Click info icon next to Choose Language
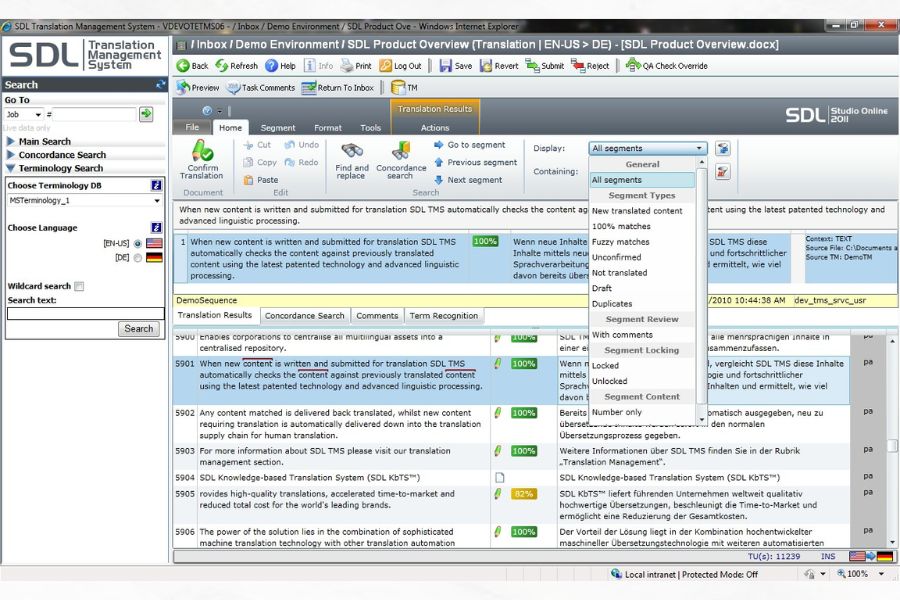This screenshot has width=900, height=600. point(156,228)
